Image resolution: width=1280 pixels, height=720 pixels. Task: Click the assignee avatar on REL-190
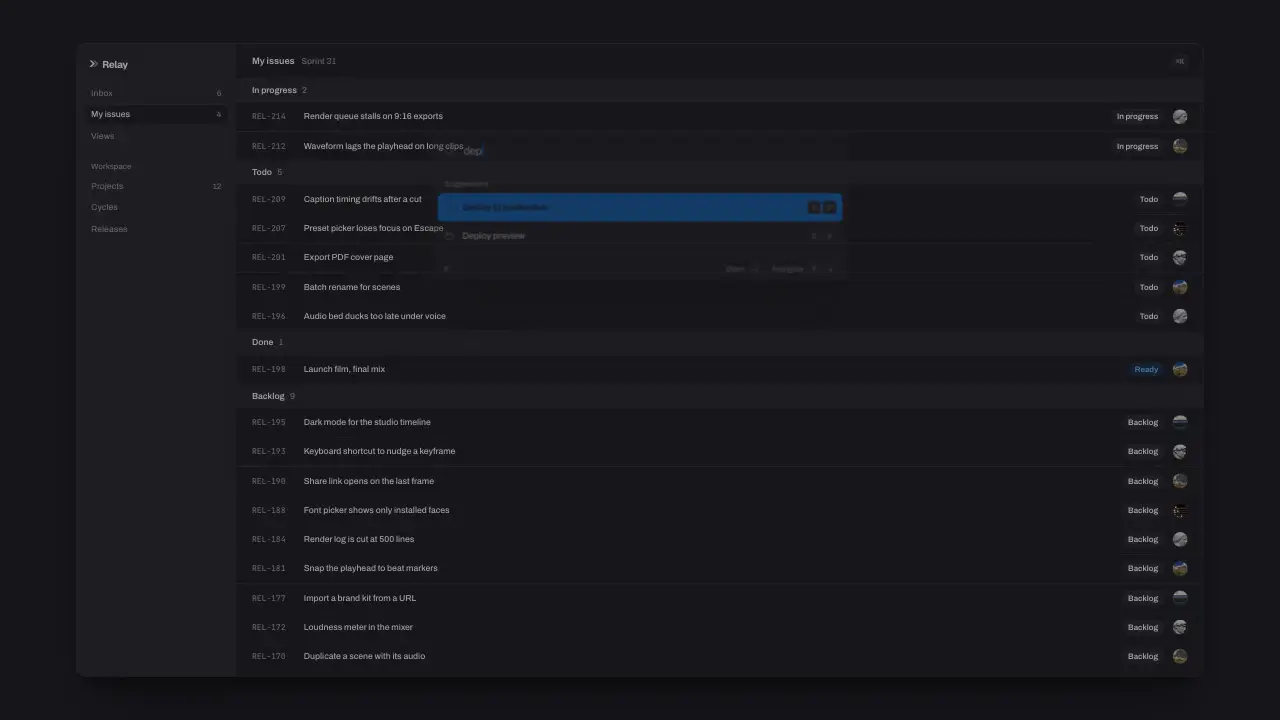[1180, 481]
